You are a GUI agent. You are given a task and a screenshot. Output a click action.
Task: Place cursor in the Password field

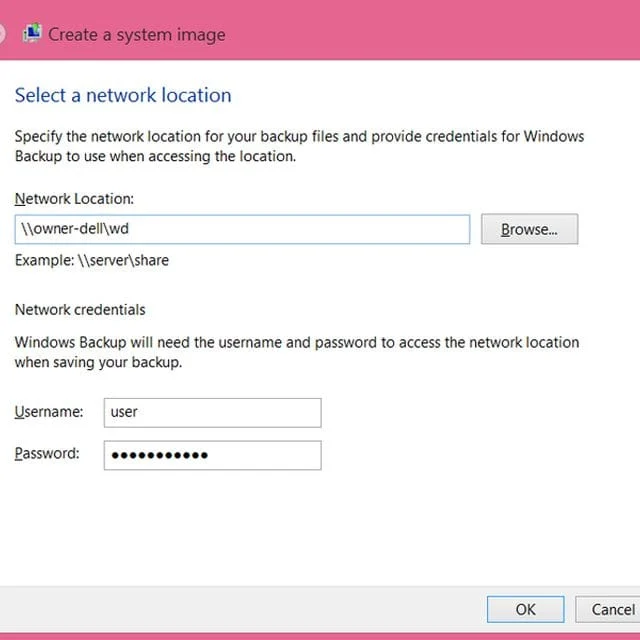212,455
